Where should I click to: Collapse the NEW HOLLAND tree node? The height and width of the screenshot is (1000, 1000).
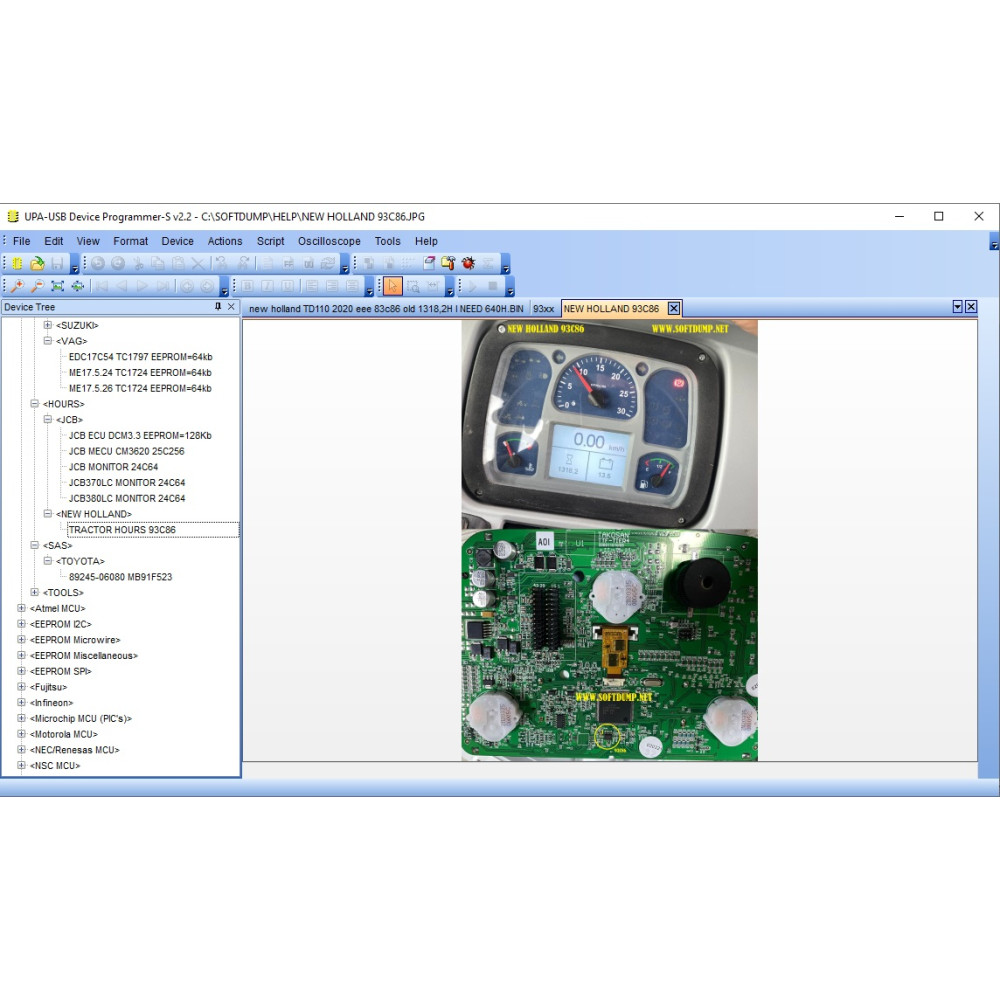click(48, 514)
